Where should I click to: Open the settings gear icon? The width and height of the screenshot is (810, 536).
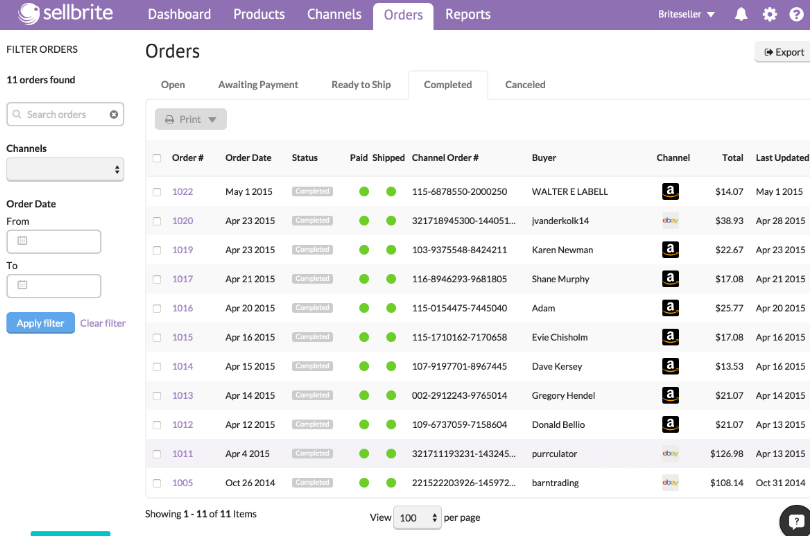click(770, 14)
